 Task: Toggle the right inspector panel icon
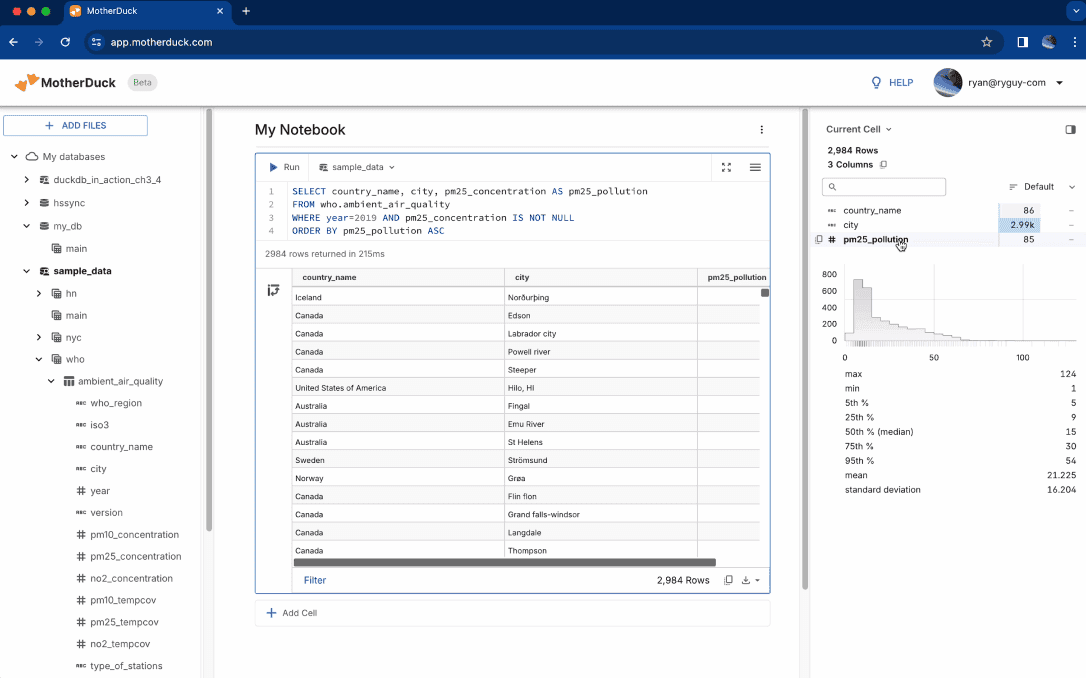[x=1070, y=129]
